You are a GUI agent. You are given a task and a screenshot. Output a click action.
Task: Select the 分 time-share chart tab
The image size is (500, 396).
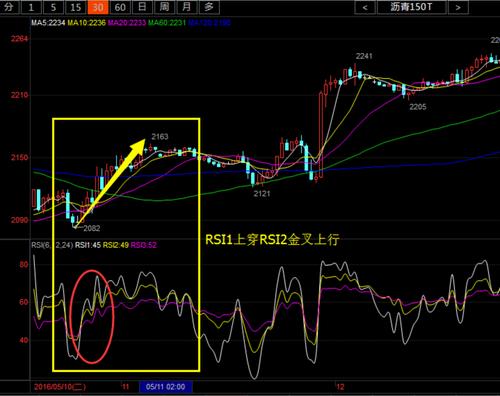click(x=10, y=7)
